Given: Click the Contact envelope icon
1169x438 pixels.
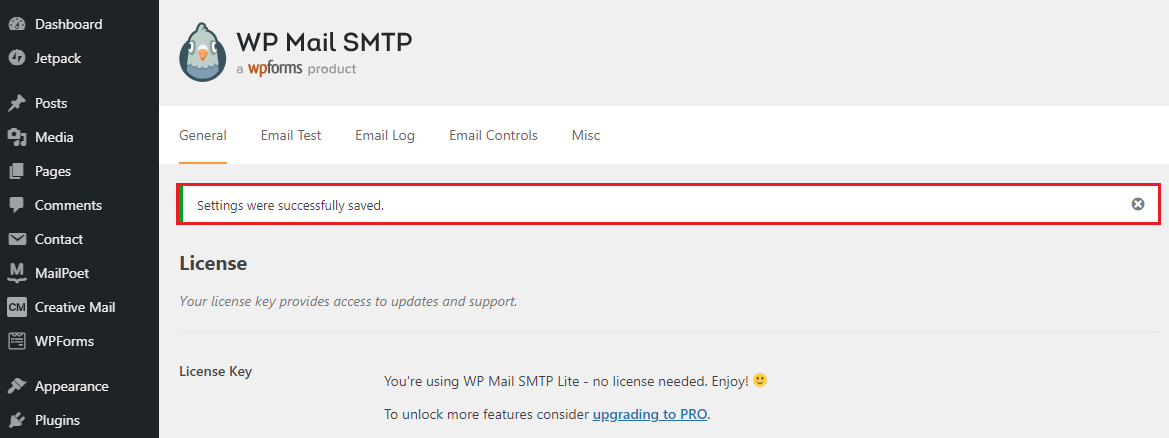Looking at the screenshot, I should (17, 239).
